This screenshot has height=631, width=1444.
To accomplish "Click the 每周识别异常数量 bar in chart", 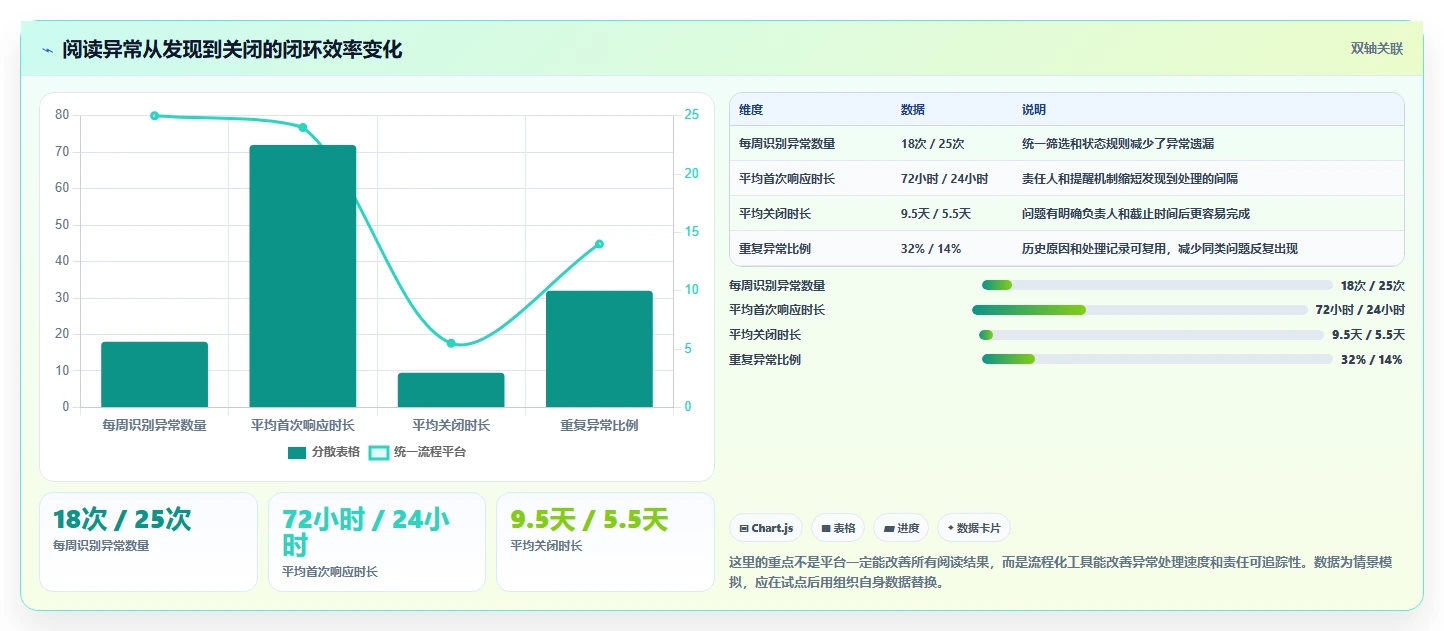I will 155,375.
